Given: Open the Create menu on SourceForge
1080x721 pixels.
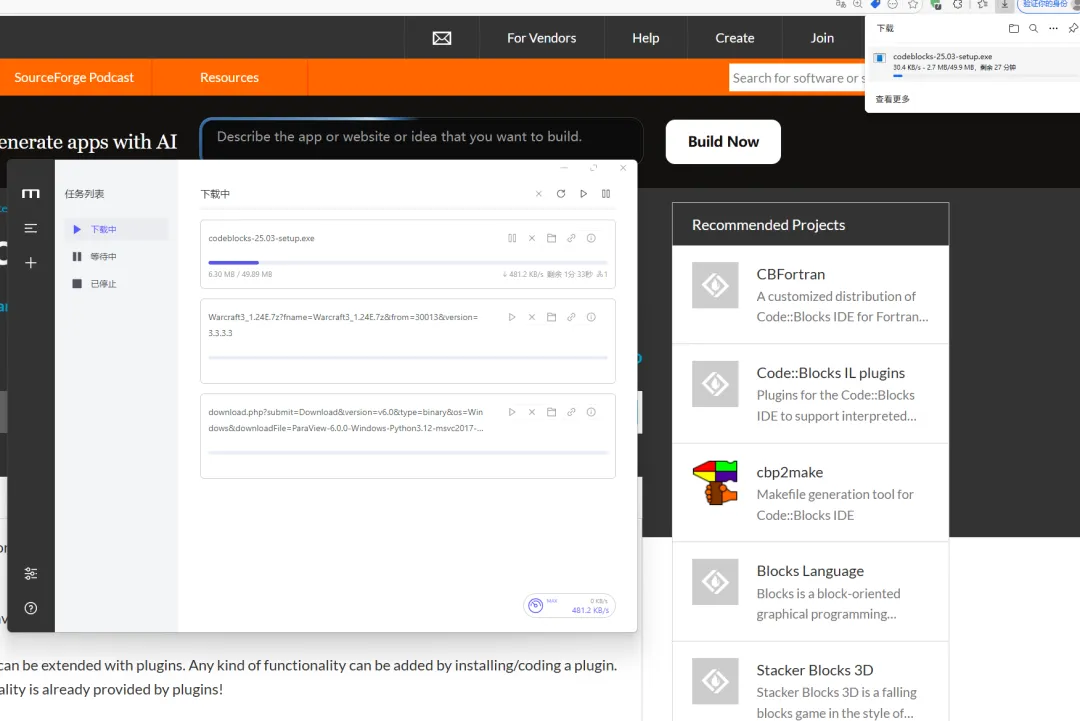Looking at the screenshot, I should click(x=734, y=39).
